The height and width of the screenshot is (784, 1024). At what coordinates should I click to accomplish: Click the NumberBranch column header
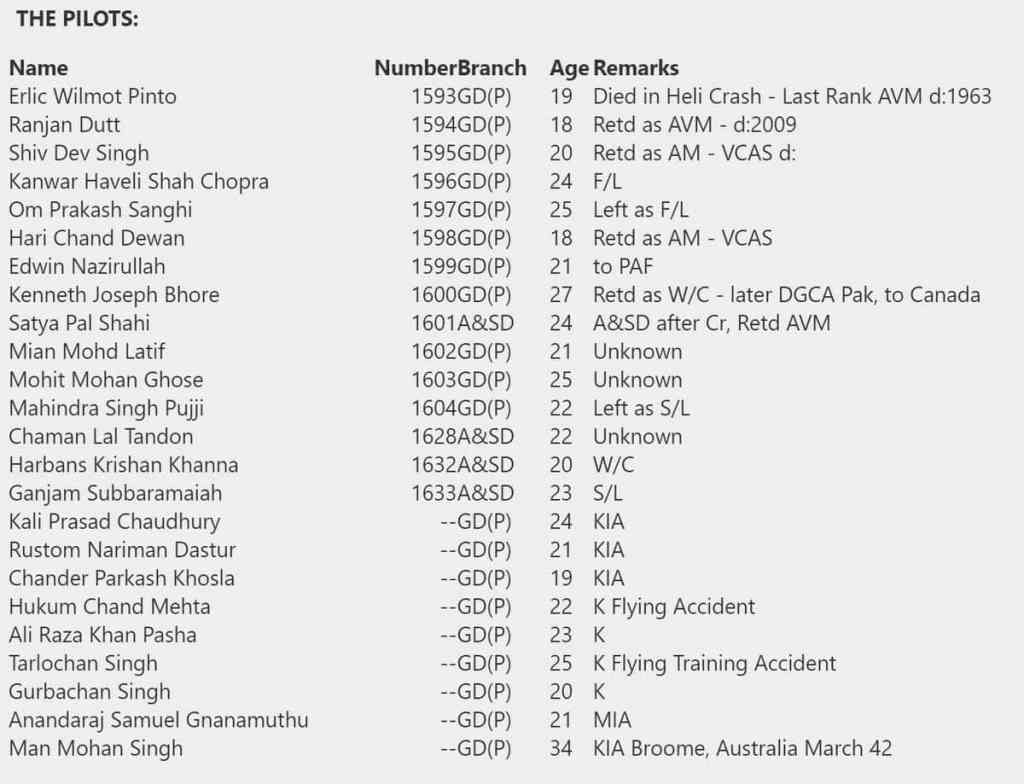(450, 68)
